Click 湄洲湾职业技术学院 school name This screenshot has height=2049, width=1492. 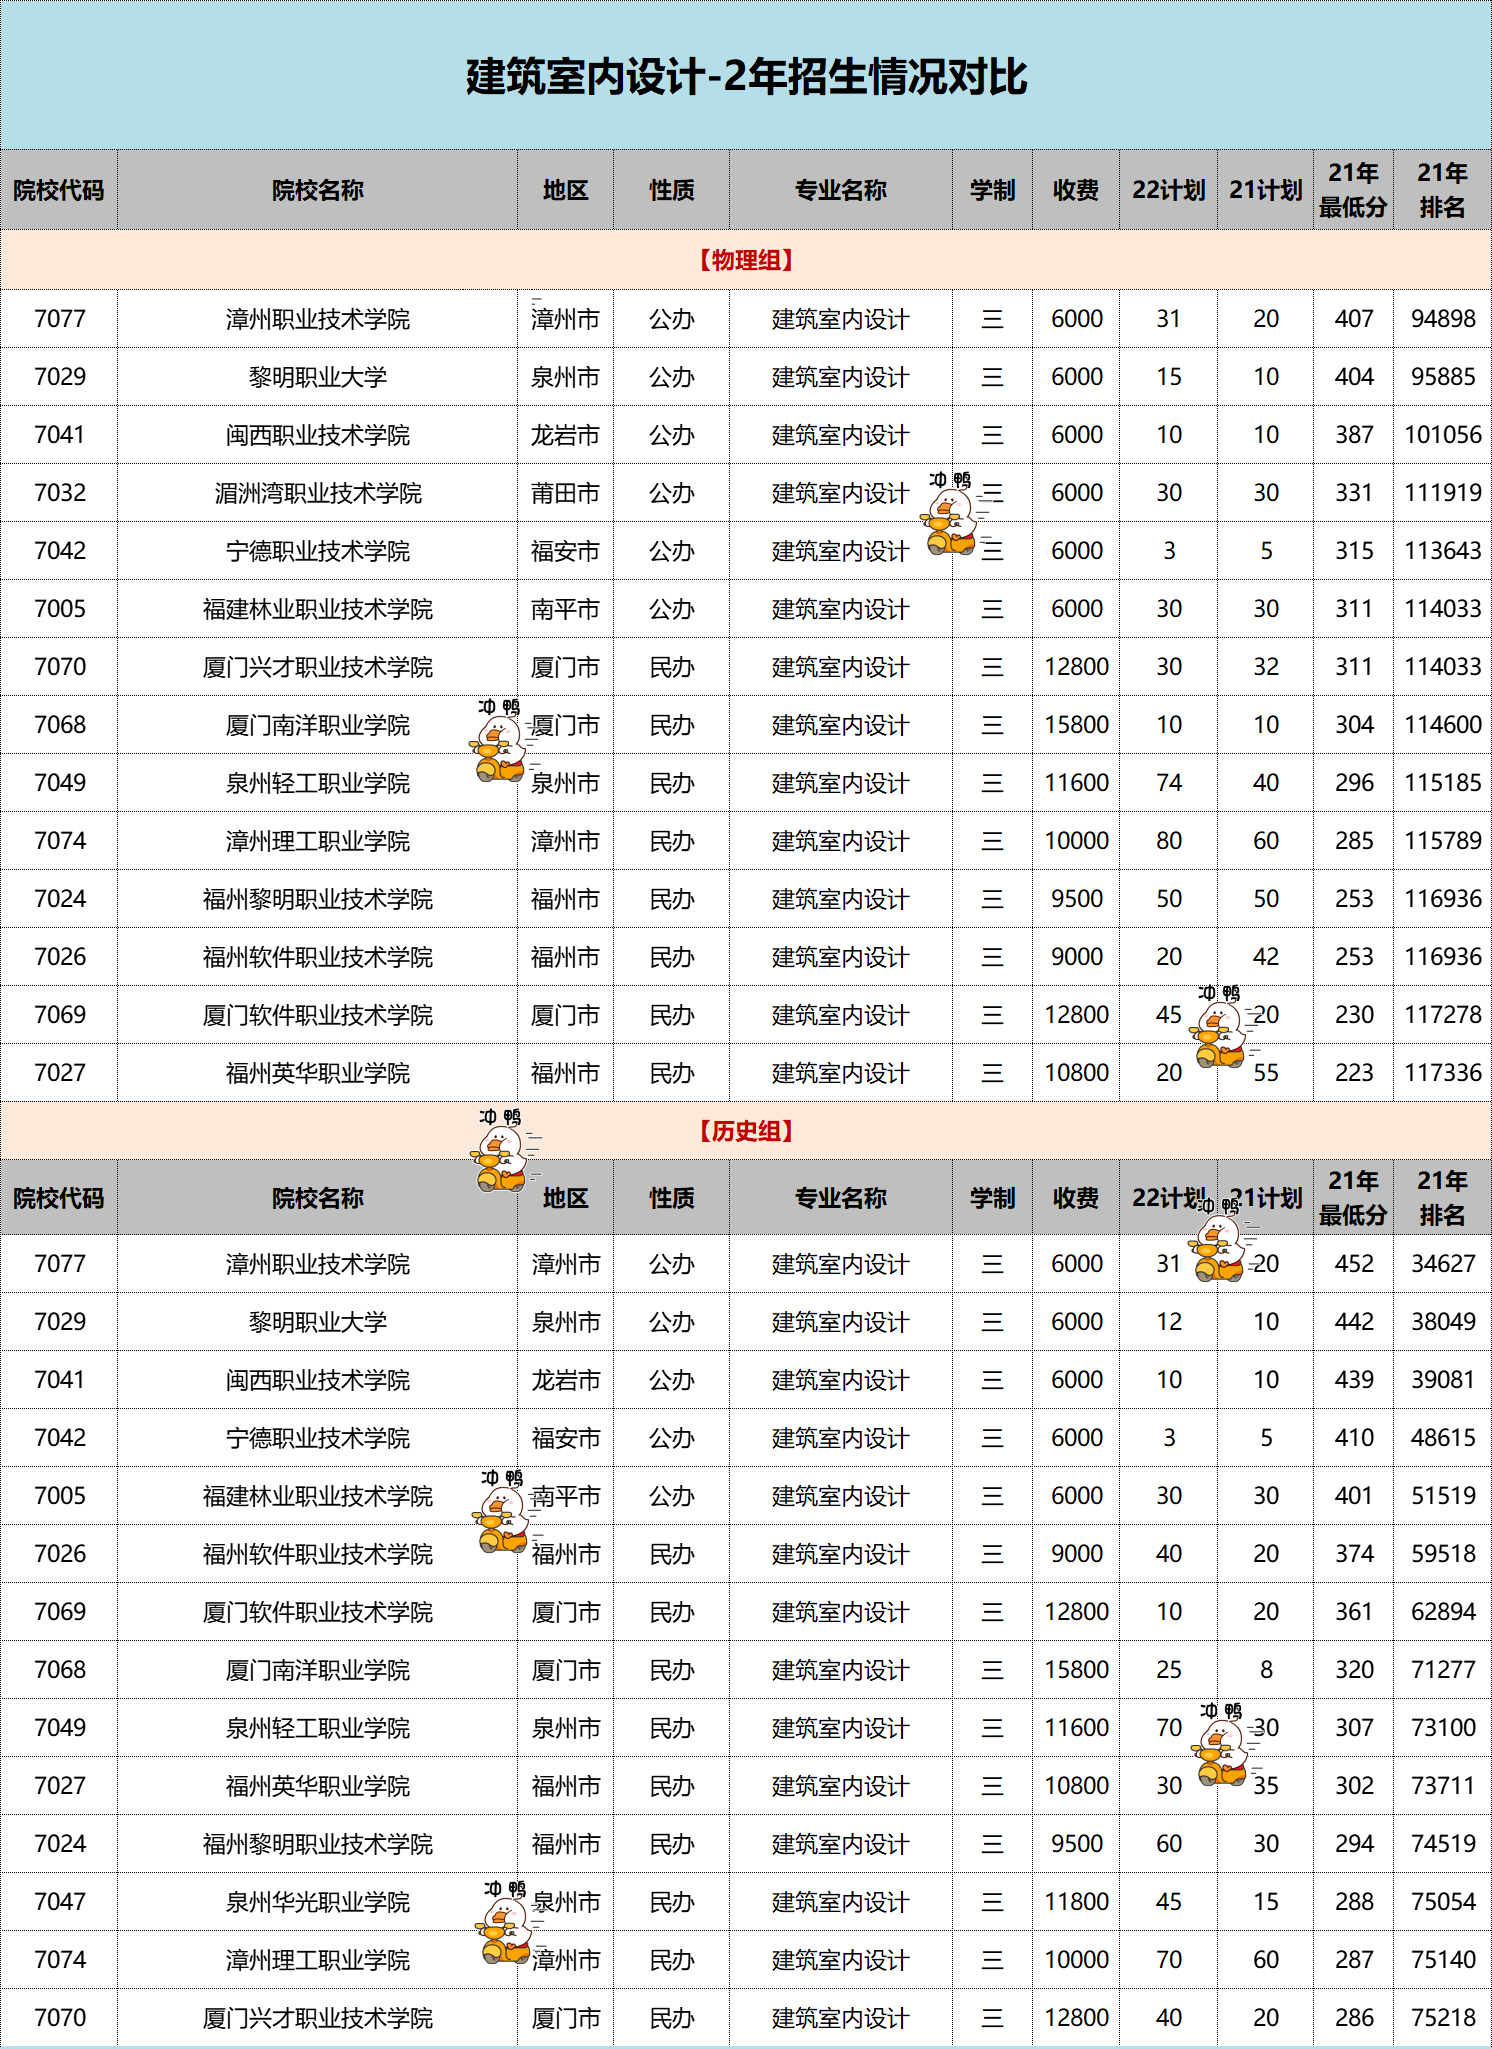(318, 493)
